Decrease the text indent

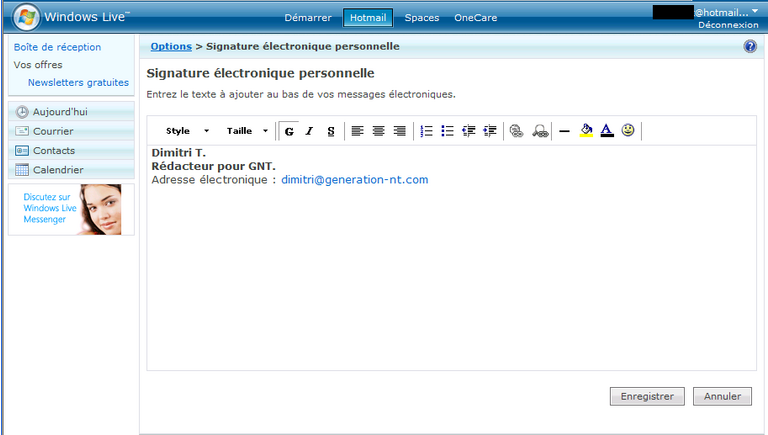[469, 131]
